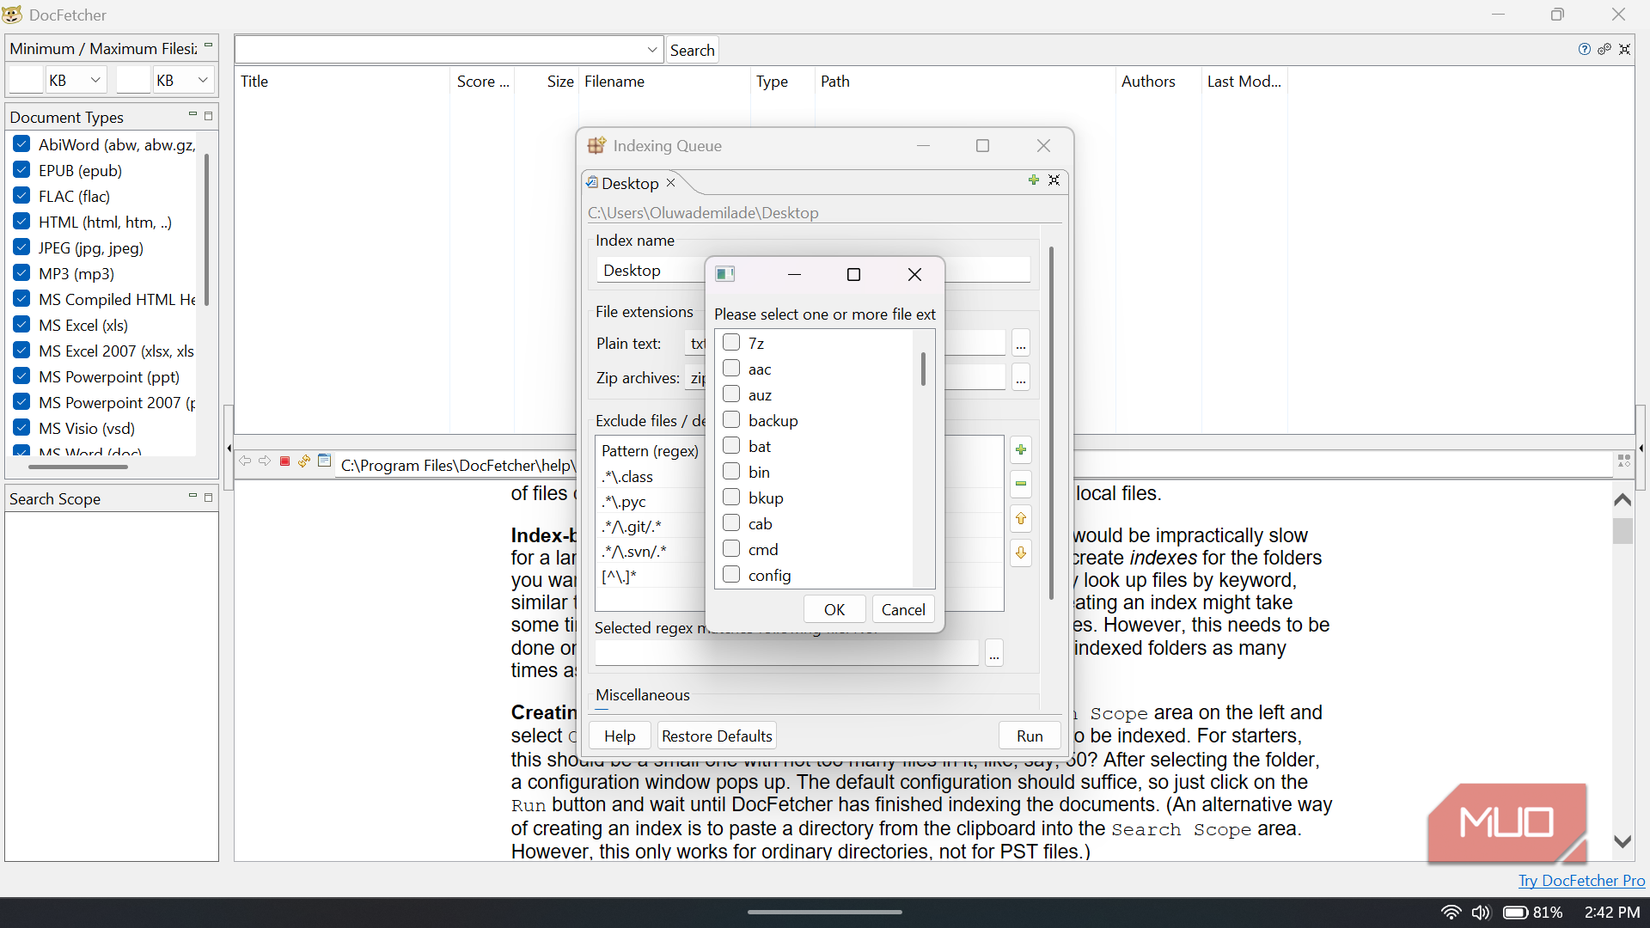1650x928 pixels.
Task: Minimize the Document Types panel
Action: 192,116
